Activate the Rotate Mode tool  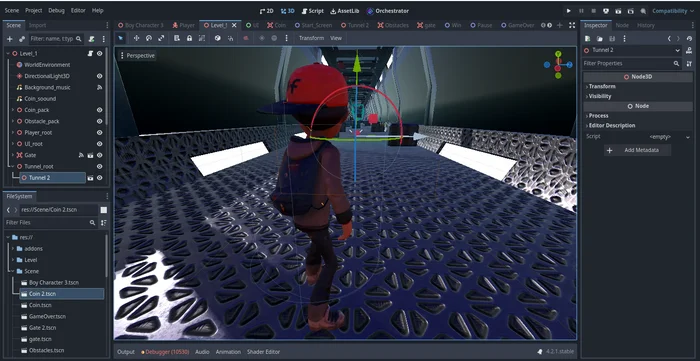tap(149, 38)
